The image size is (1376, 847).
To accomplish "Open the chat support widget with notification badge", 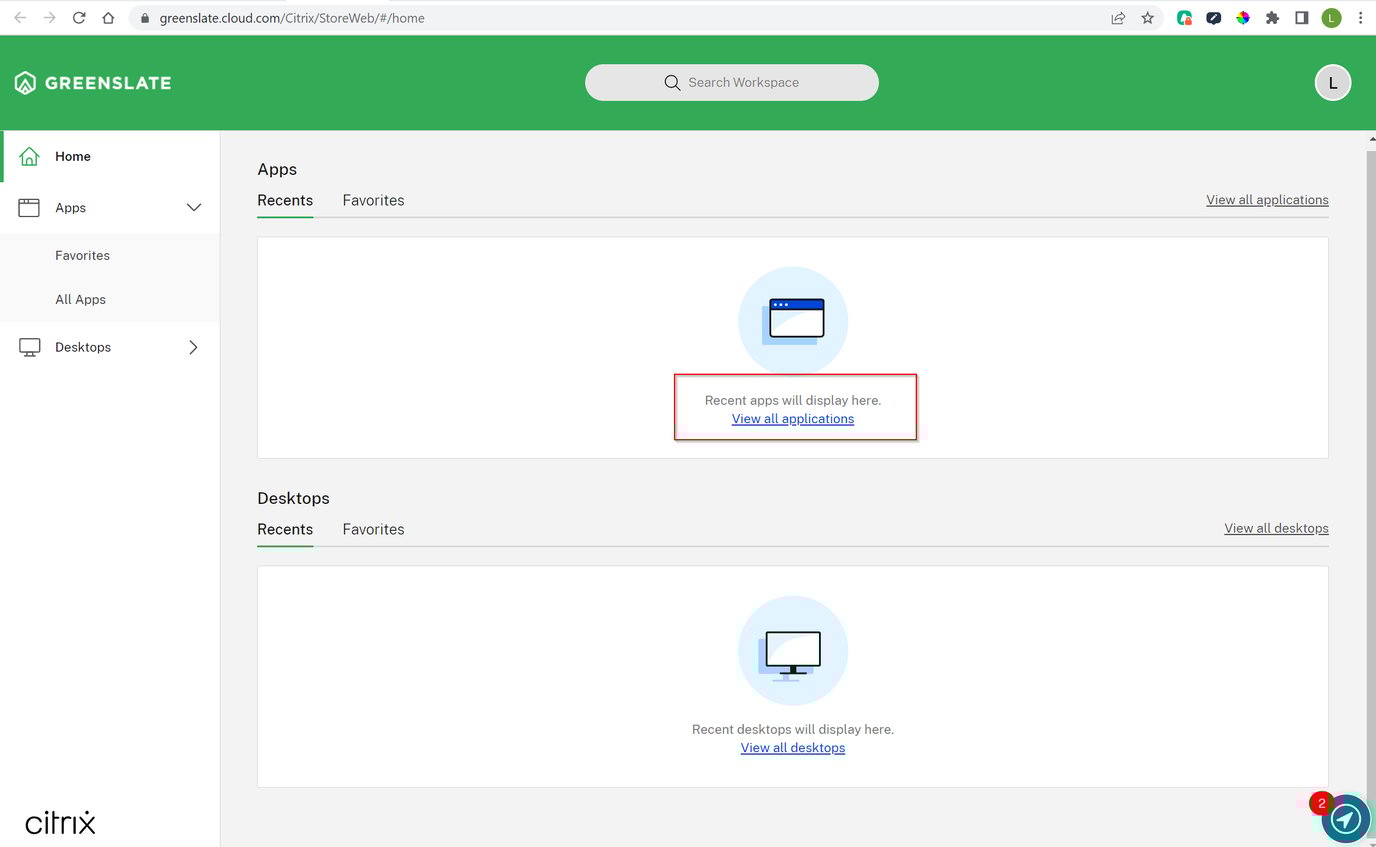I will (1345, 818).
